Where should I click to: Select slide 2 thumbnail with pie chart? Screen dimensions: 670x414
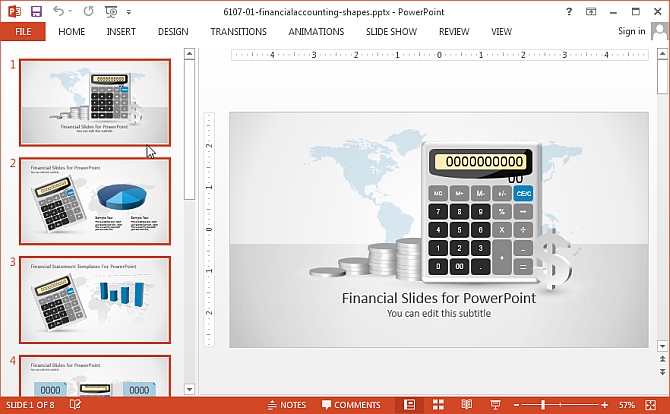95,201
